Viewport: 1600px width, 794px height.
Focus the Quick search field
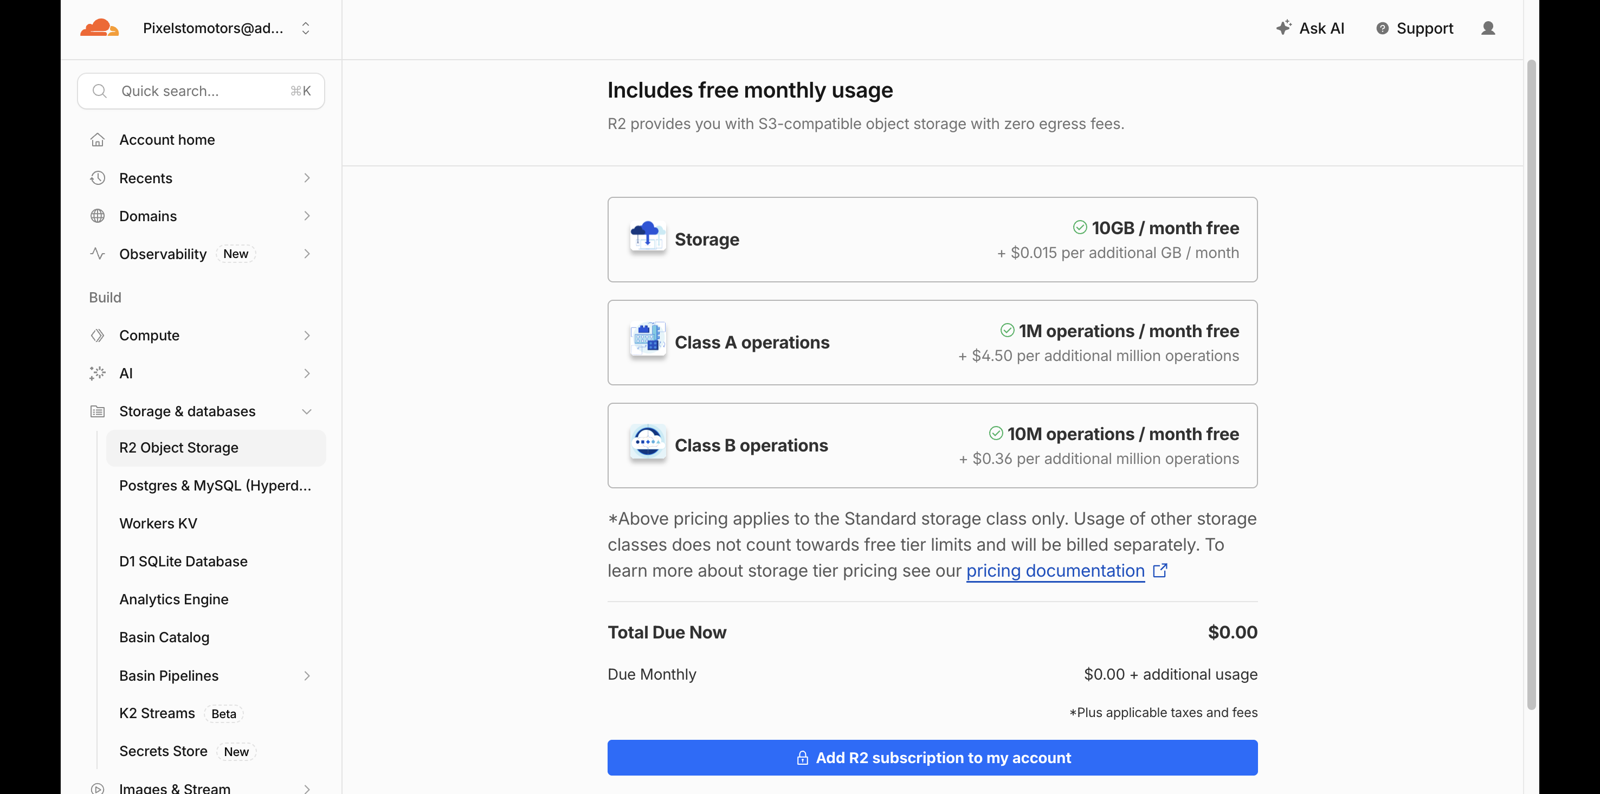pos(201,91)
